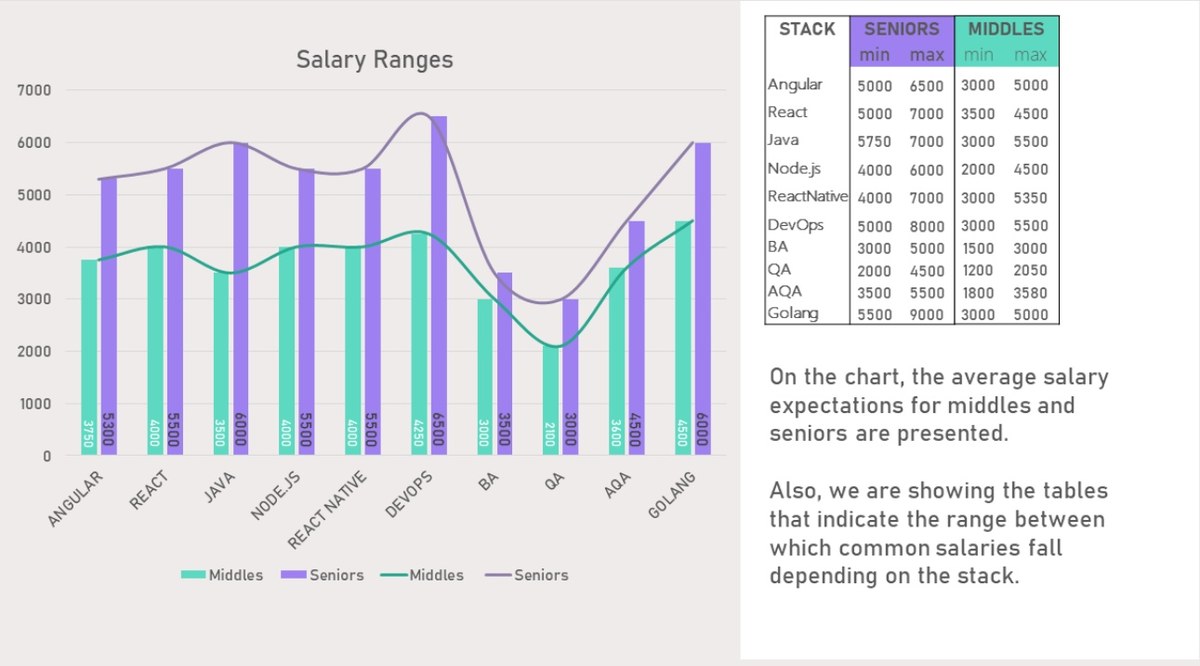Click the AQA middles max value 3580
The image size is (1200, 666).
point(1030,292)
